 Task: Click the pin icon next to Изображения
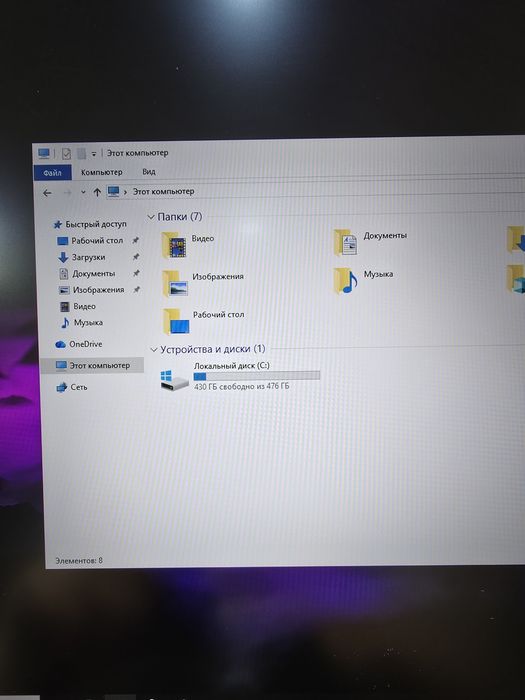point(137,289)
